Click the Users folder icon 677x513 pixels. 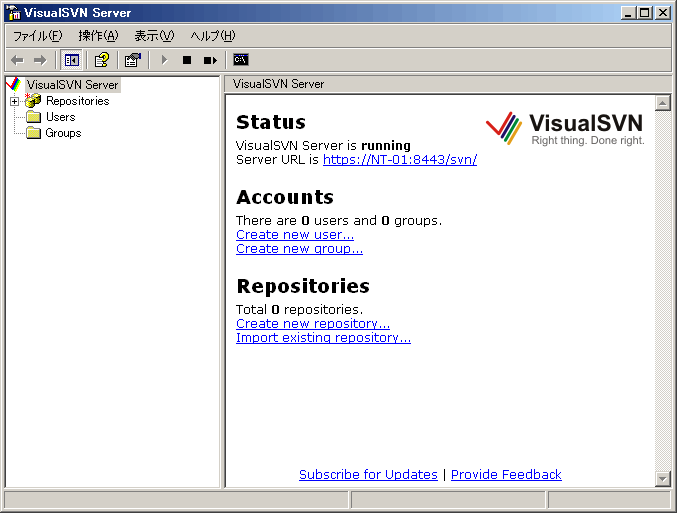click(33, 117)
